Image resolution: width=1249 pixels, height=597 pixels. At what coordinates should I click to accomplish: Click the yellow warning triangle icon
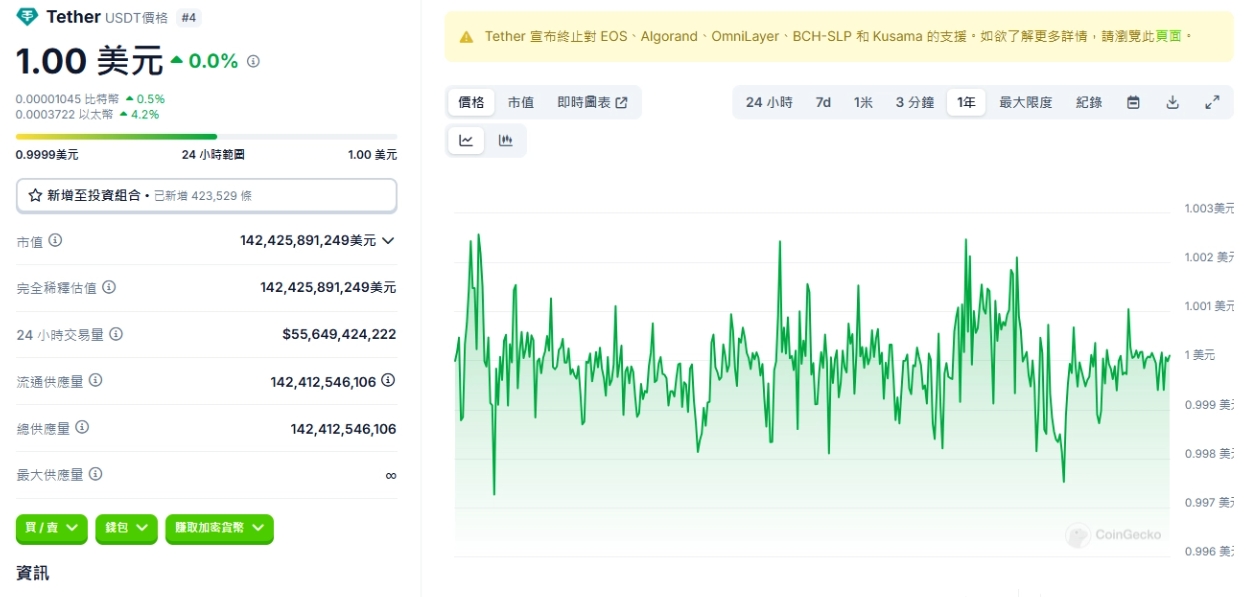[466, 37]
